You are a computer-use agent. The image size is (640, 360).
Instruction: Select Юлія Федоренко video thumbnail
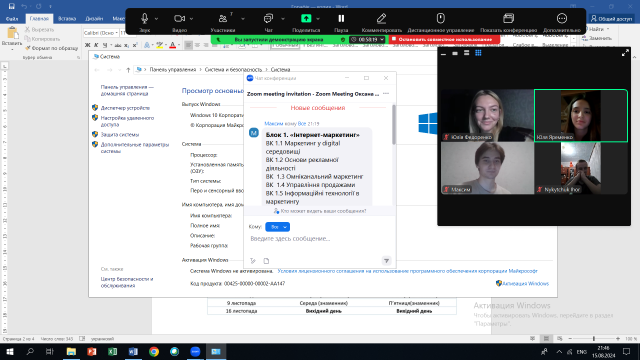[x=487, y=116]
